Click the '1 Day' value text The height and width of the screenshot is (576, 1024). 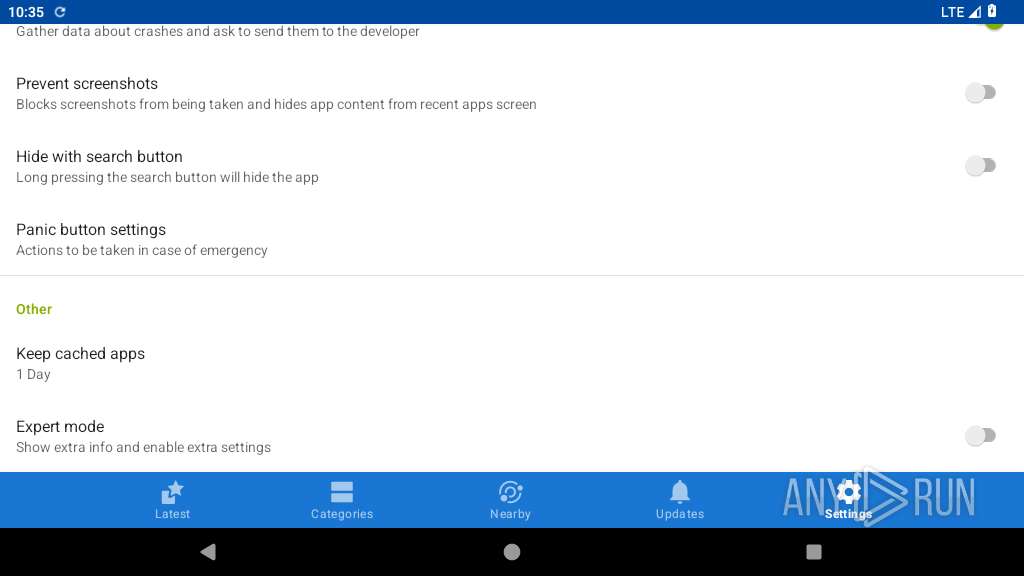coord(33,374)
